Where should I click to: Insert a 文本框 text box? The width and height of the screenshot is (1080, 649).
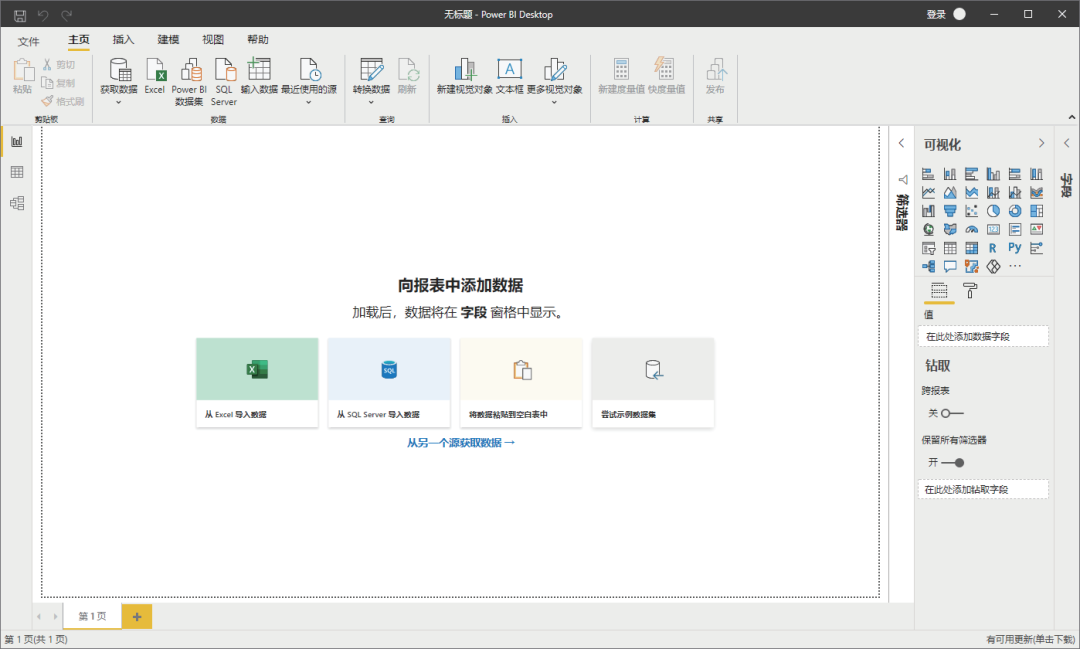[510, 76]
